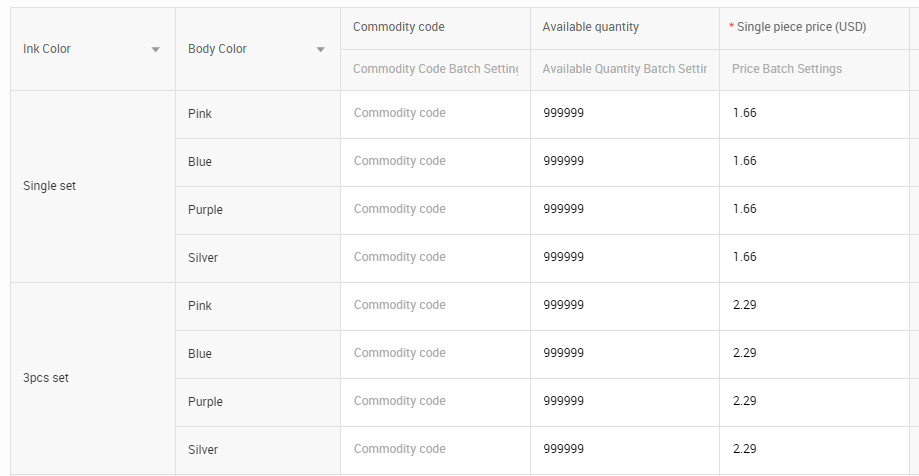Edit price for 3pcs set Silver row
The image size is (919, 476).
pyautogui.click(x=814, y=450)
